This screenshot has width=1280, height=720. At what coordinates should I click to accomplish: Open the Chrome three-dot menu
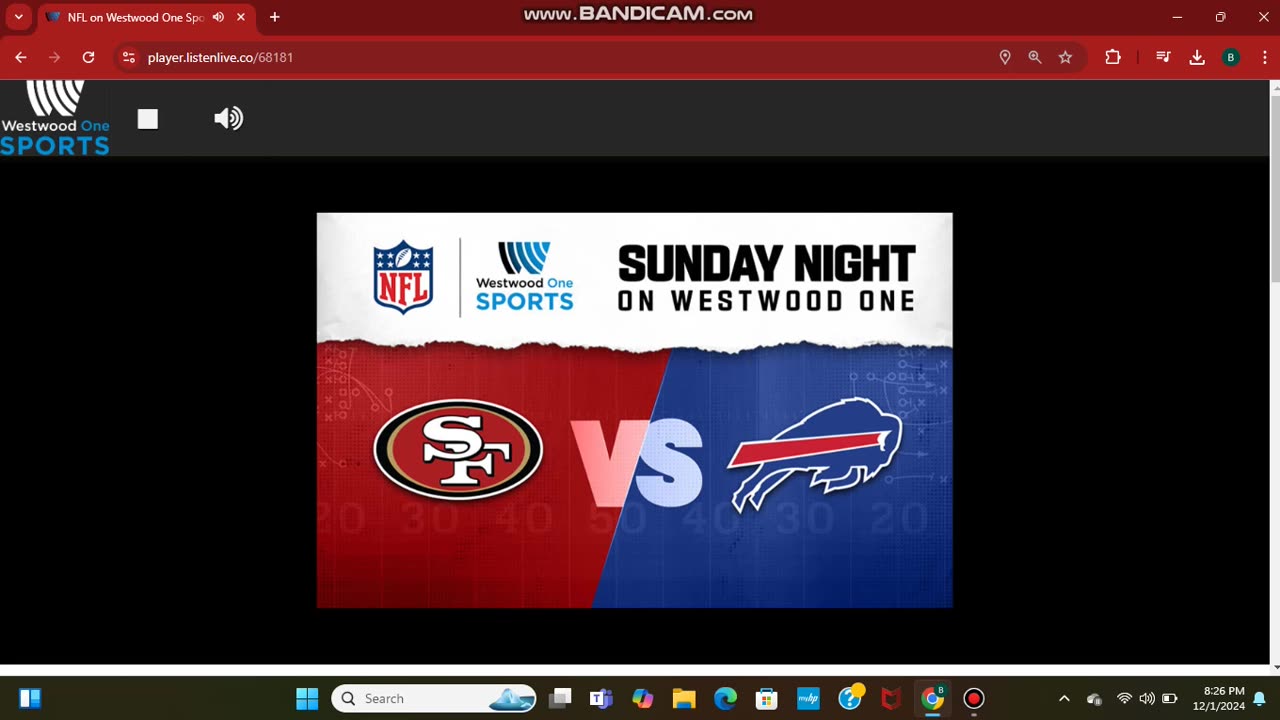pyautogui.click(x=1265, y=58)
